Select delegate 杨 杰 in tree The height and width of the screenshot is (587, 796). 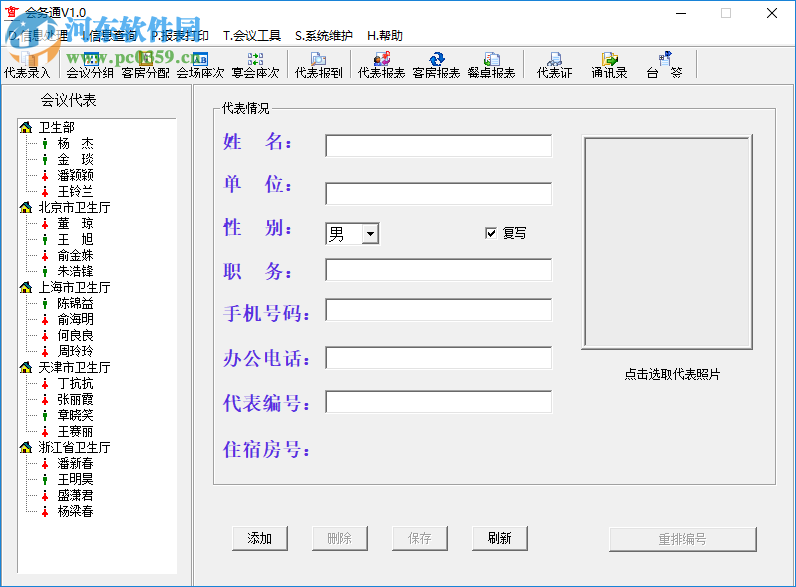click(75, 144)
